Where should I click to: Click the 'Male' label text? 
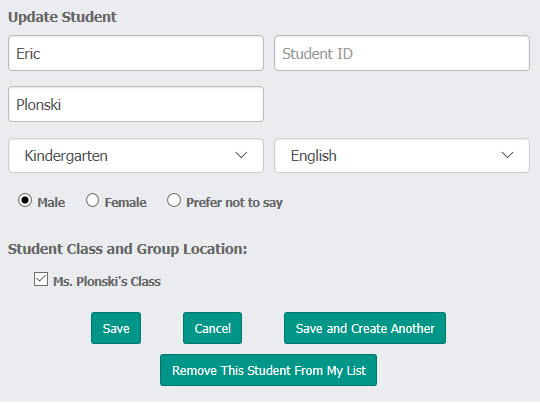tap(51, 203)
